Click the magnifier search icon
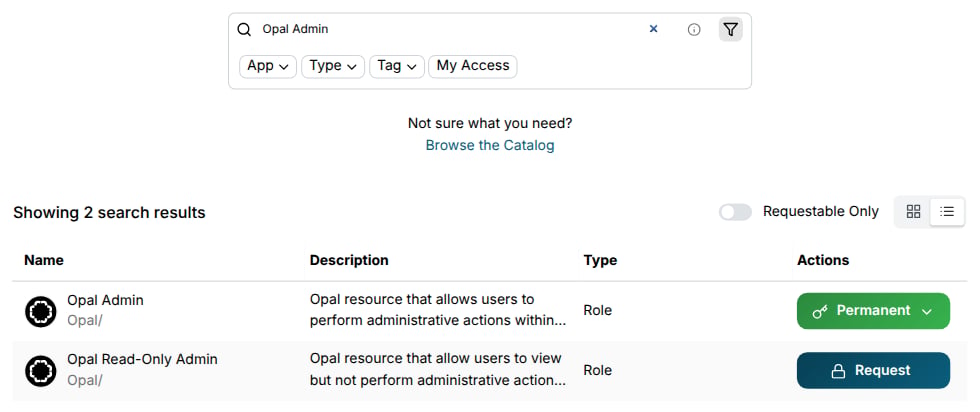980x412 pixels. coord(244,29)
